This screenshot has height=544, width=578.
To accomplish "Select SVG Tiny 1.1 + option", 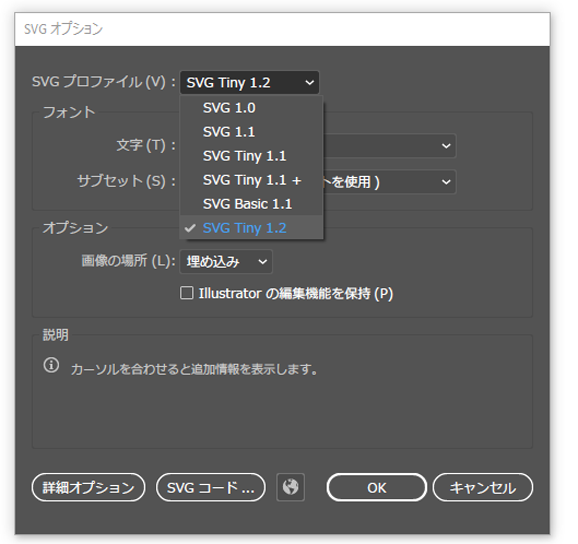I will 251,180.
